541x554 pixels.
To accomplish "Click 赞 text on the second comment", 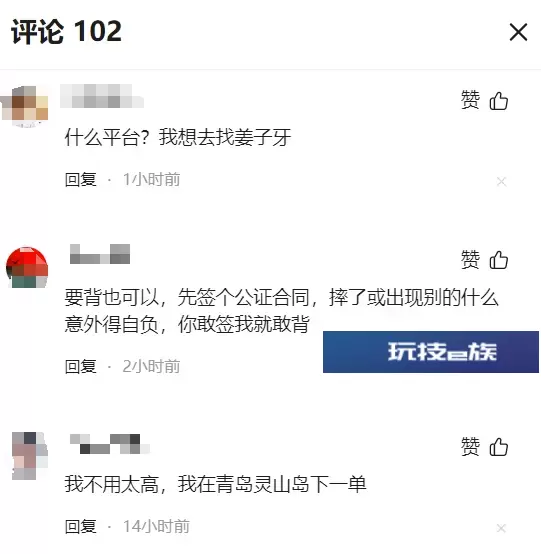I will [x=470, y=260].
